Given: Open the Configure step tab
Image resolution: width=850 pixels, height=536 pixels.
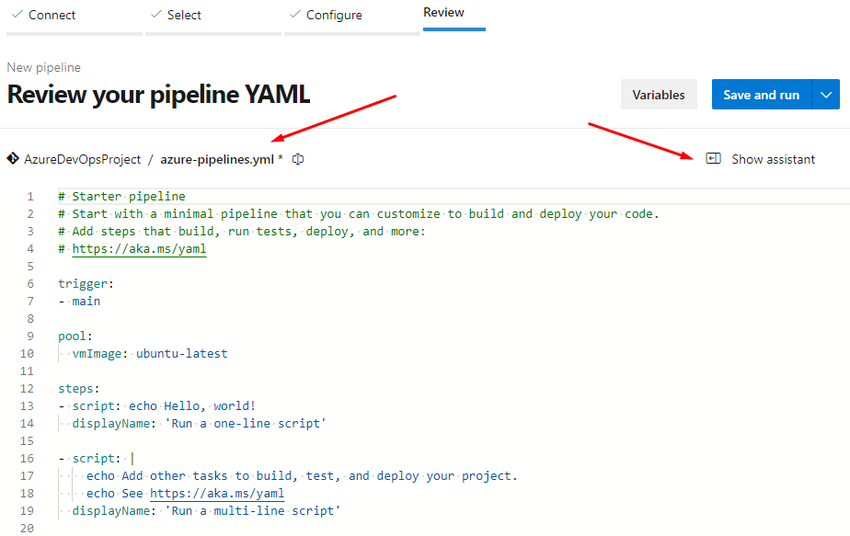Looking at the screenshot, I should point(334,15).
